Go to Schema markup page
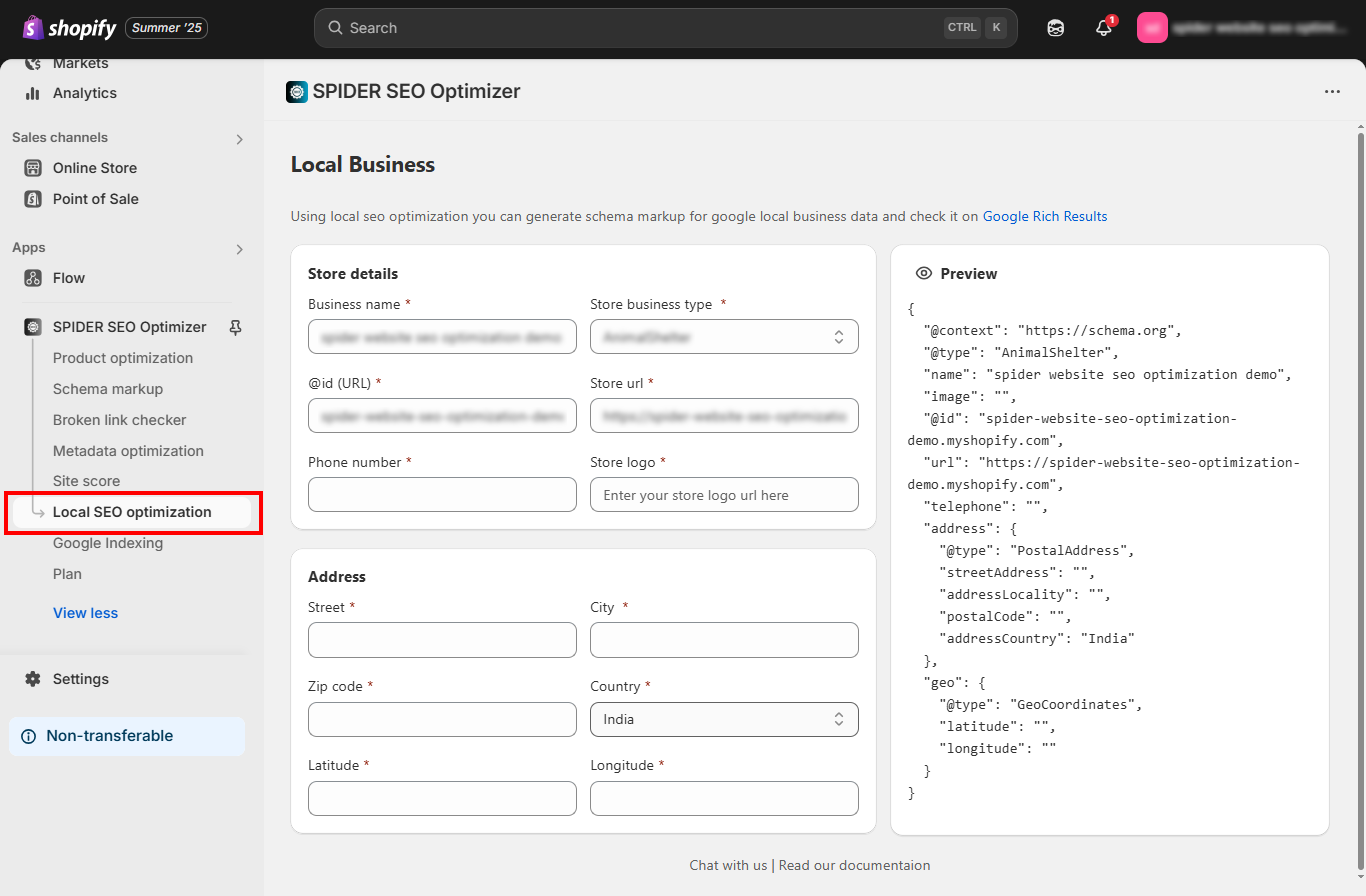This screenshot has height=896, width=1366. (107, 389)
